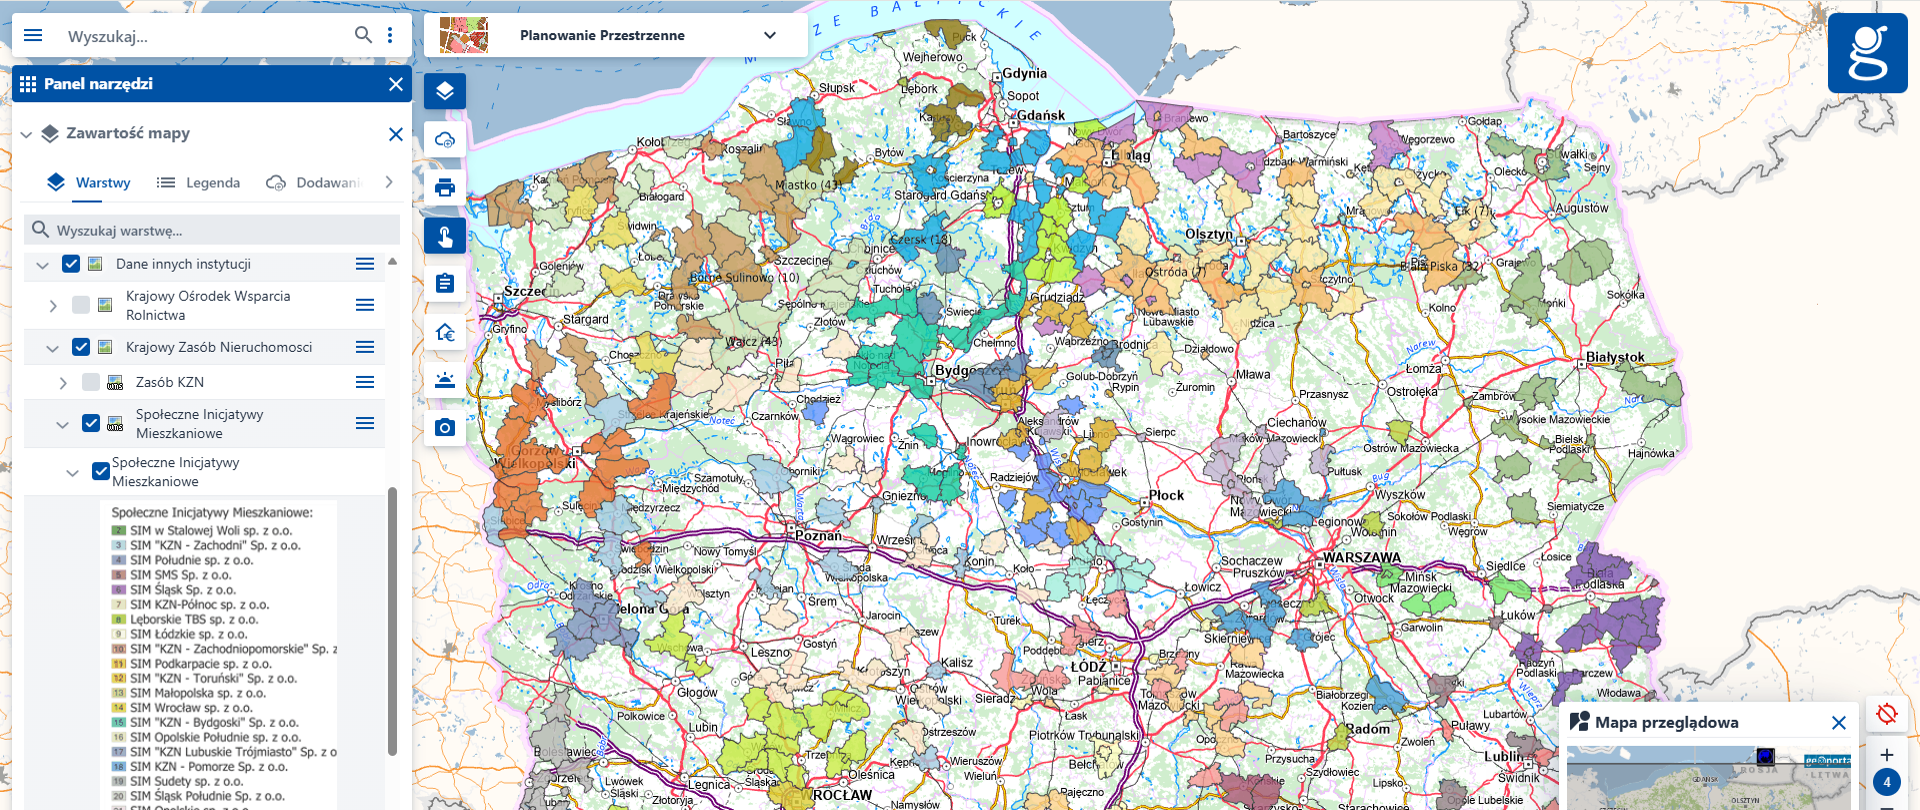Focus the main Wyszukaj search field
Screen dimensions: 1920x810
(x=205, y=36)
